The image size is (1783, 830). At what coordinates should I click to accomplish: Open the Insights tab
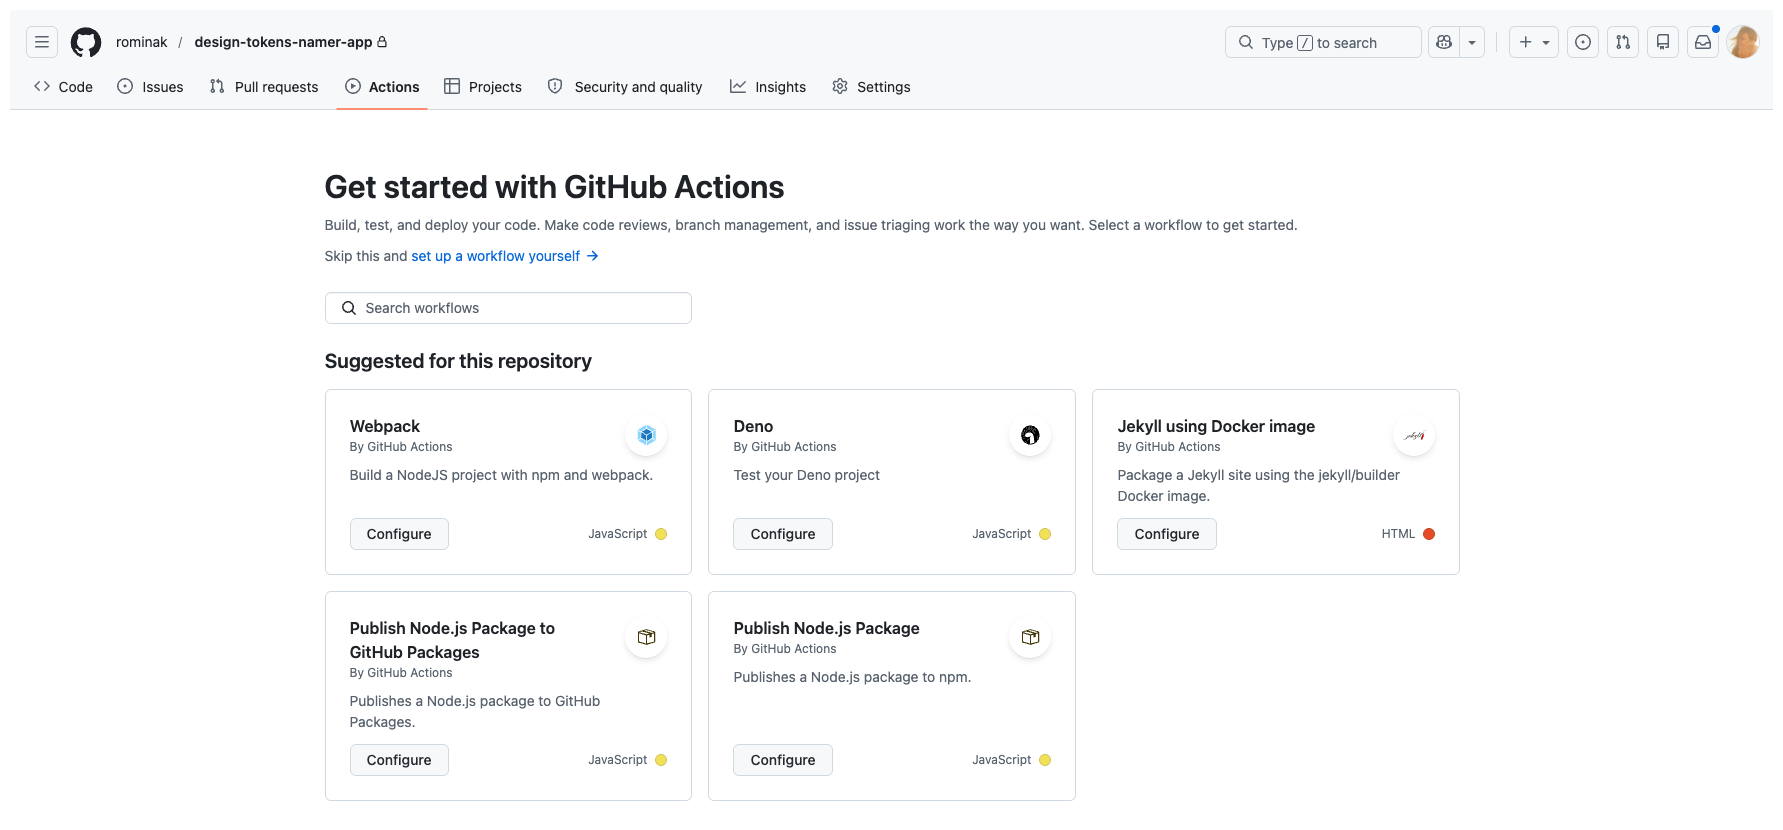768,87
